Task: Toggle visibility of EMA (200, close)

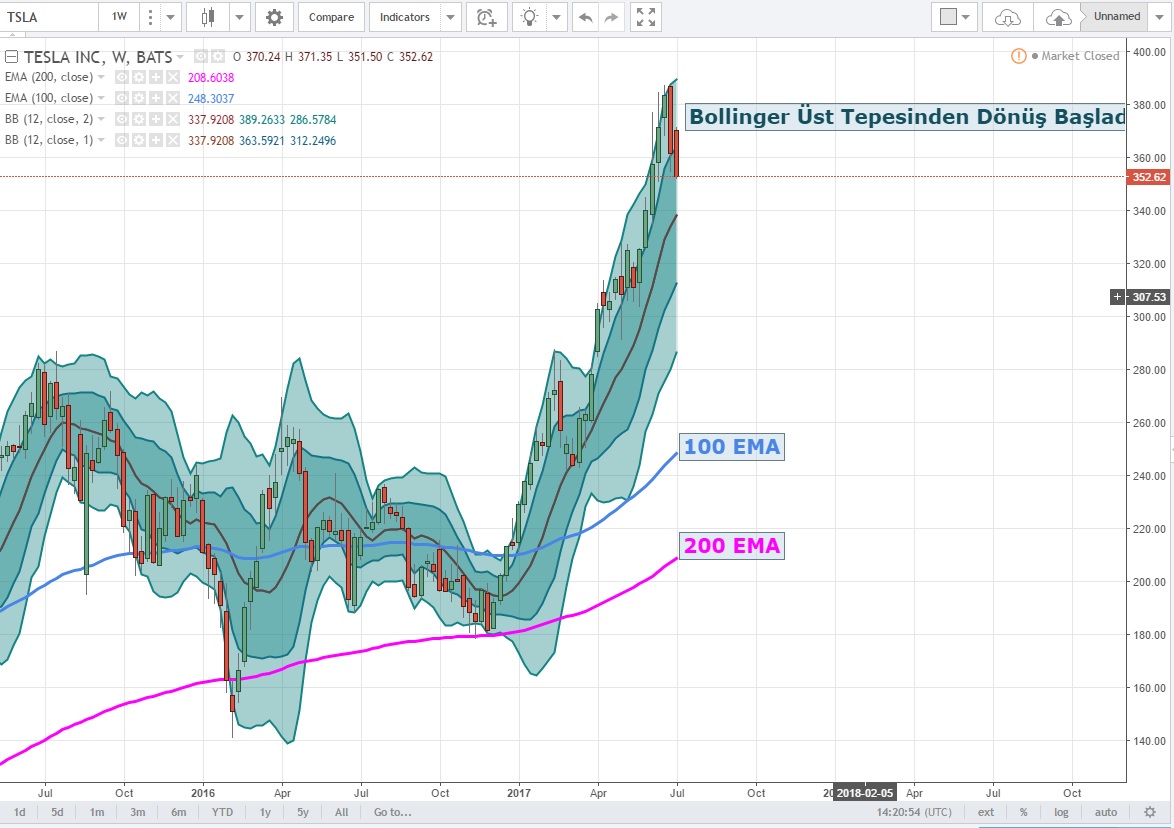Action: (x=121, y=77)
